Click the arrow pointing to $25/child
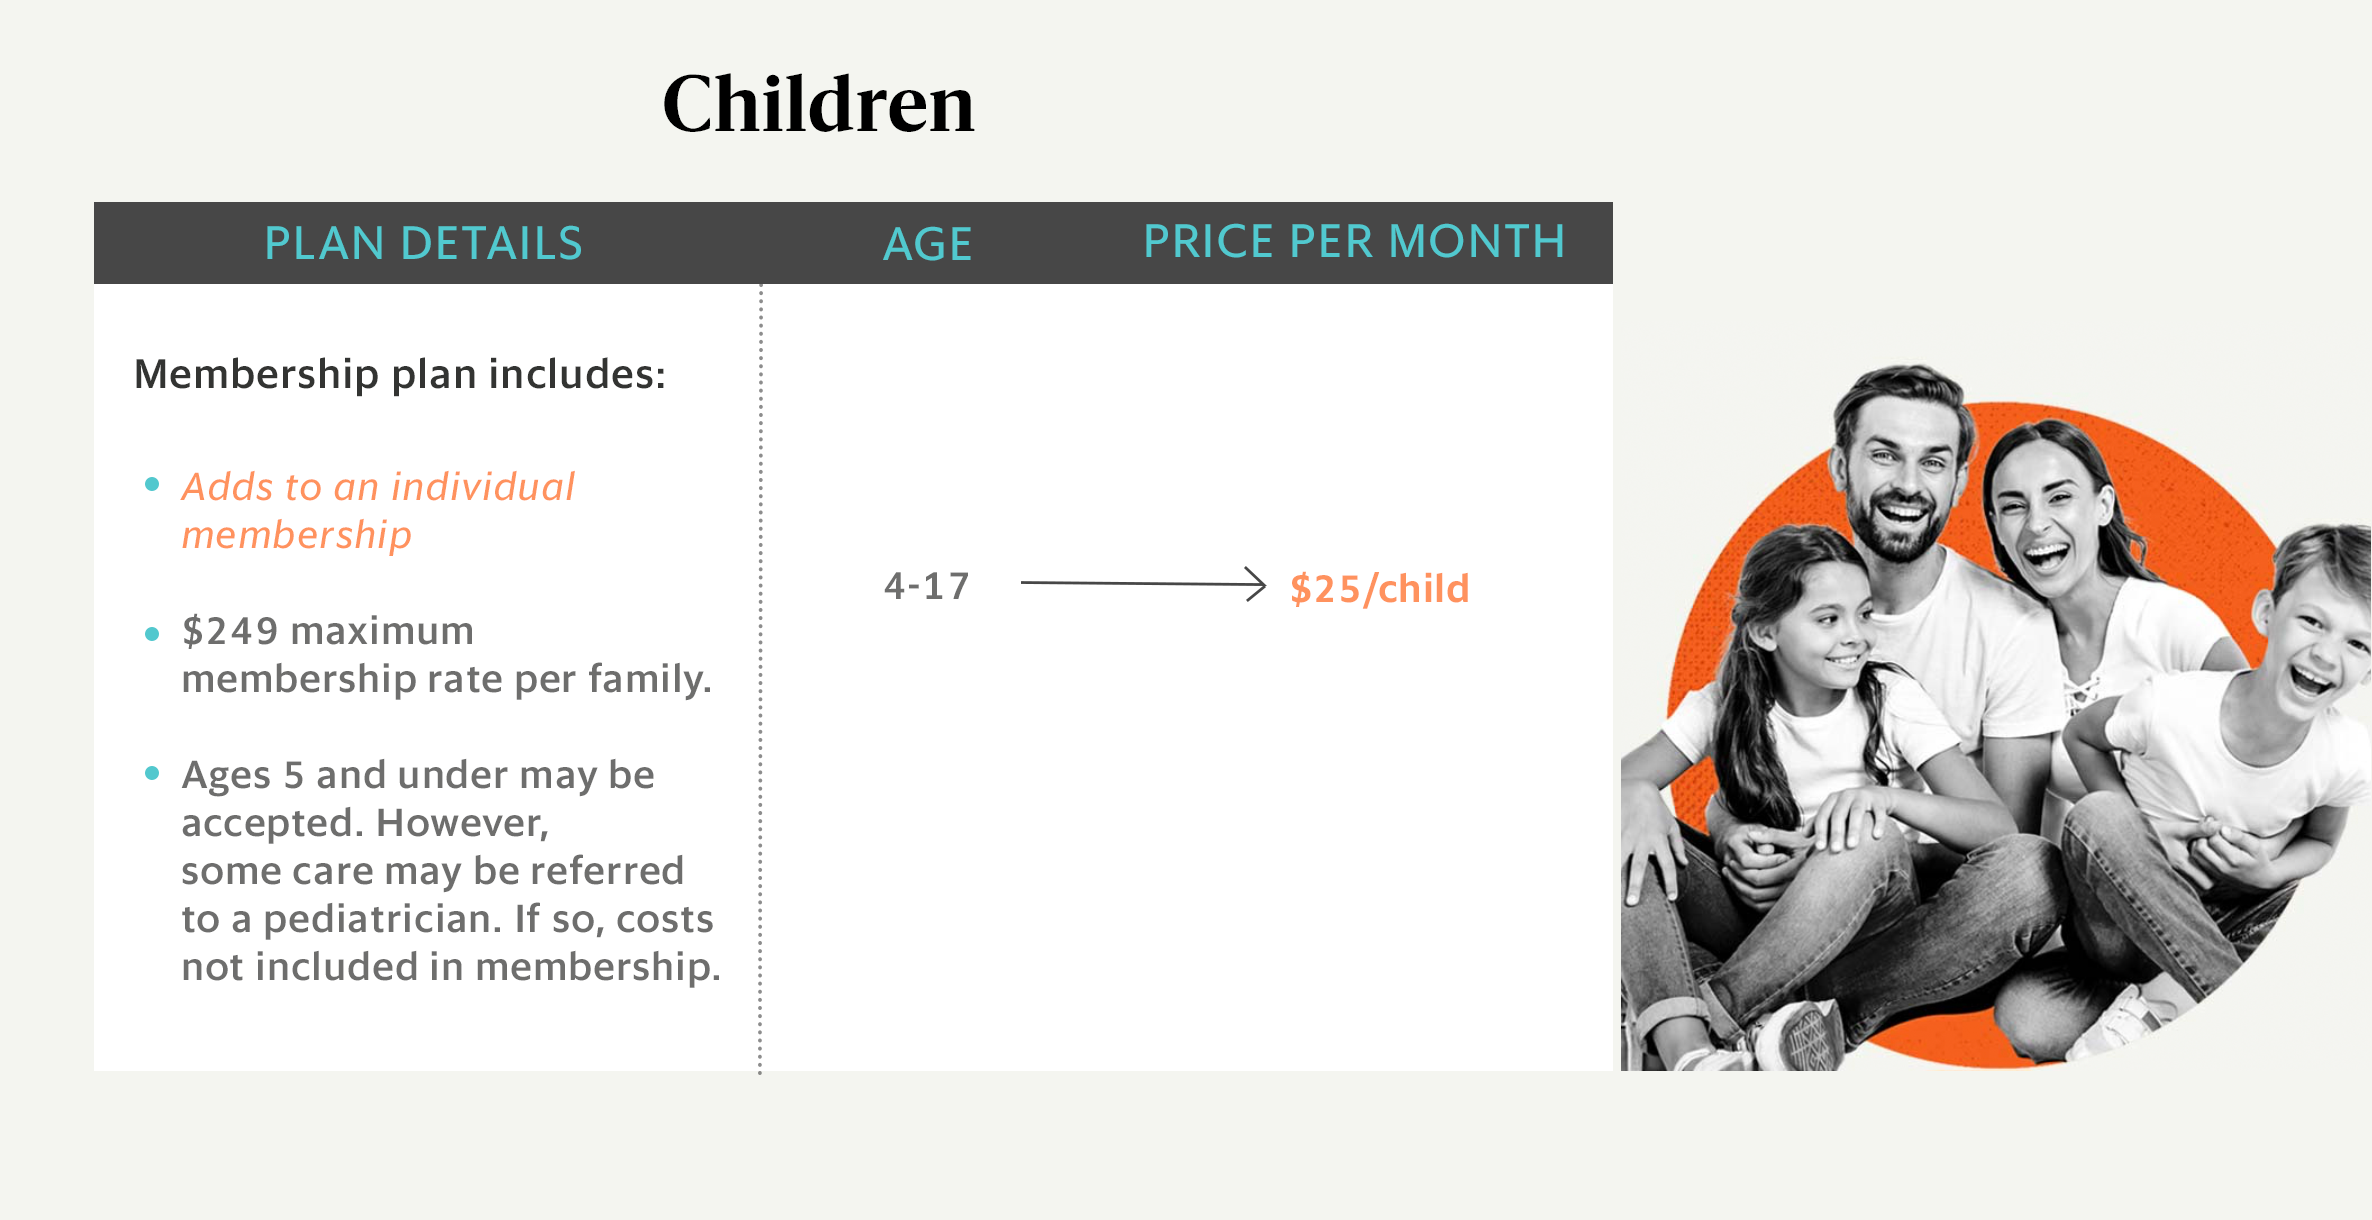The height and width of the screenshot is (1220, 2372). point(1143,584)
